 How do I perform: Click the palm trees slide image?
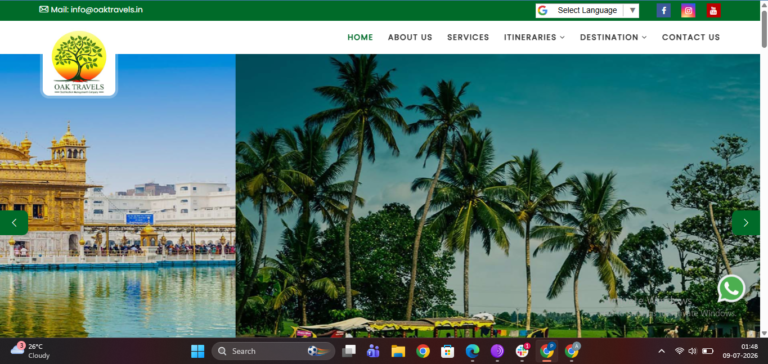click(498, 195)
